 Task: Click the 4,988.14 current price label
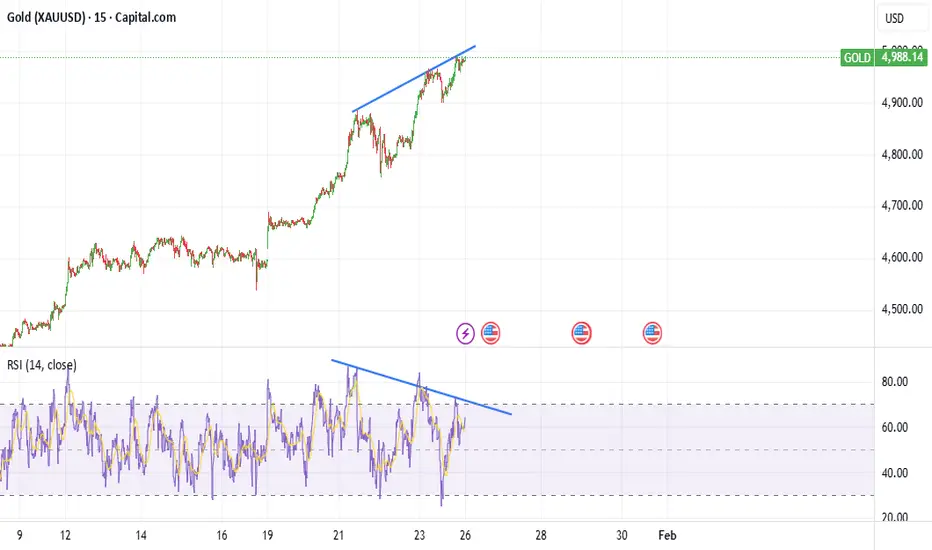tap(902, 57)
